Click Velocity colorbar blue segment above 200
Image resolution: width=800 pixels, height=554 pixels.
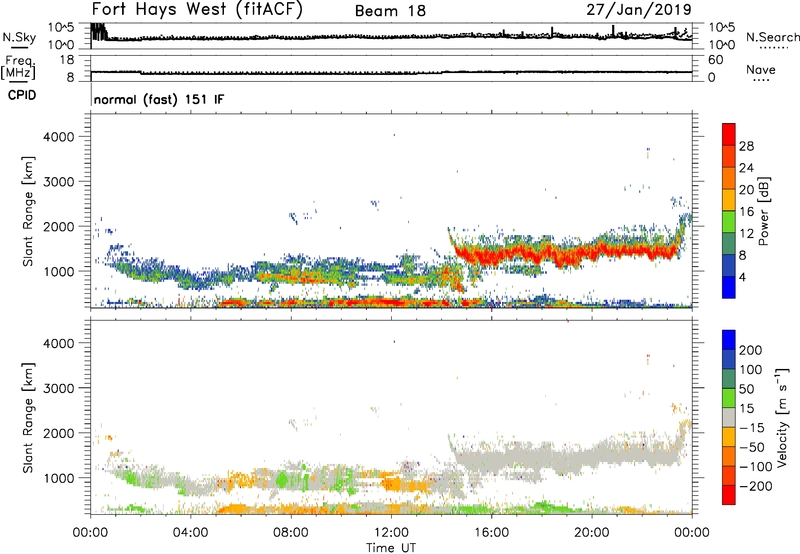(x=729, y=340)
